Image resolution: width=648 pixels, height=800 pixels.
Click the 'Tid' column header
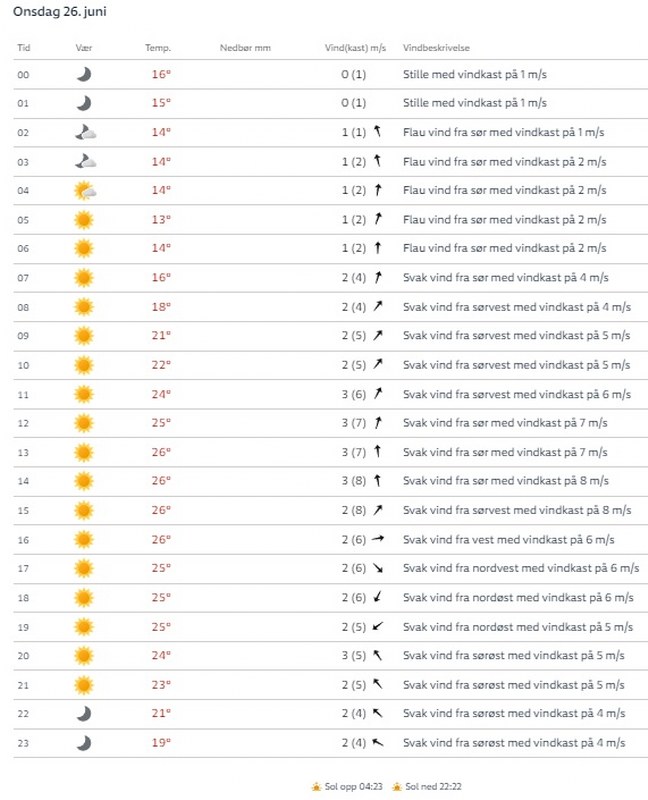(x=24, y=48)
